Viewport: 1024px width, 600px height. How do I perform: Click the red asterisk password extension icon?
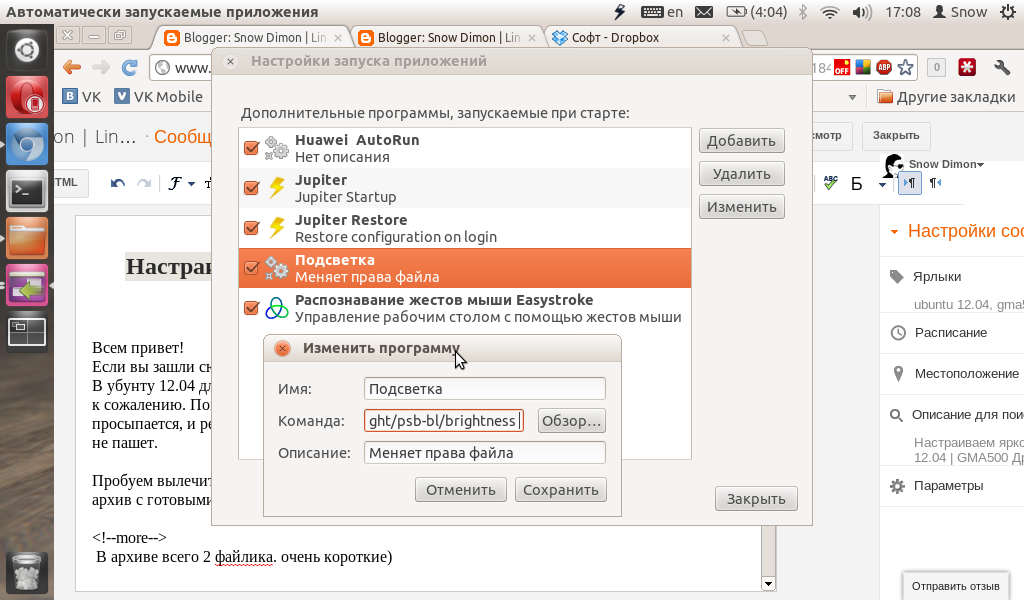pos(967,67)
